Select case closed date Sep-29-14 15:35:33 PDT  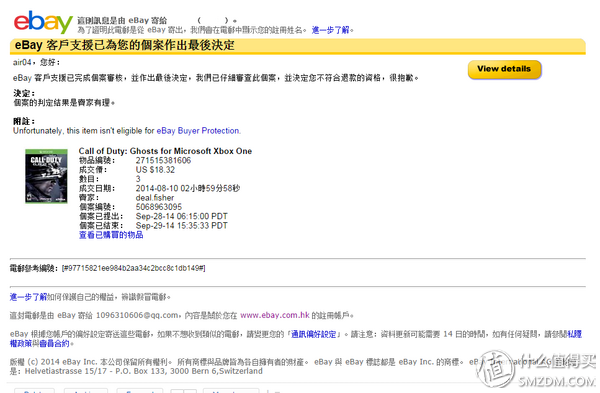[x=182, y=226]
